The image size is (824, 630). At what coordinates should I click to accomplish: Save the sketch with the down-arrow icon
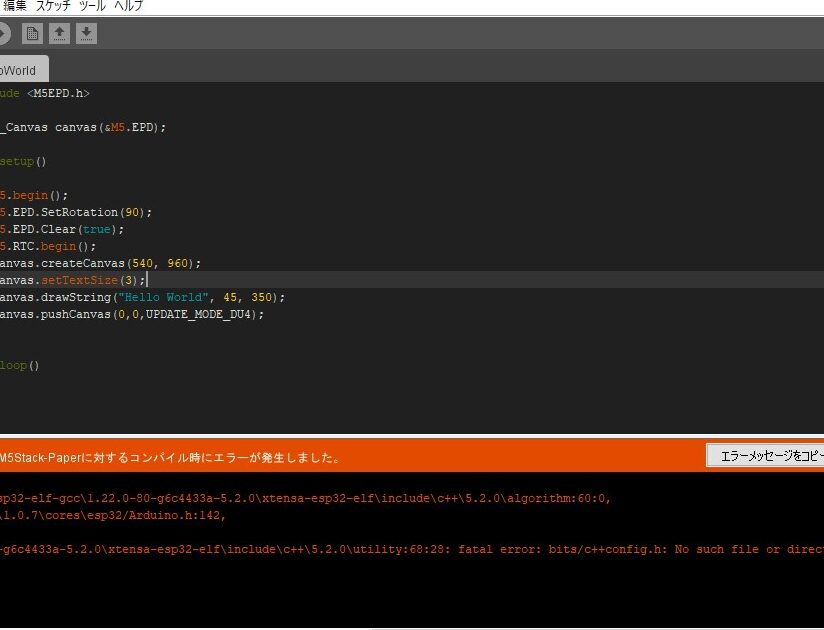coord(87,34)
